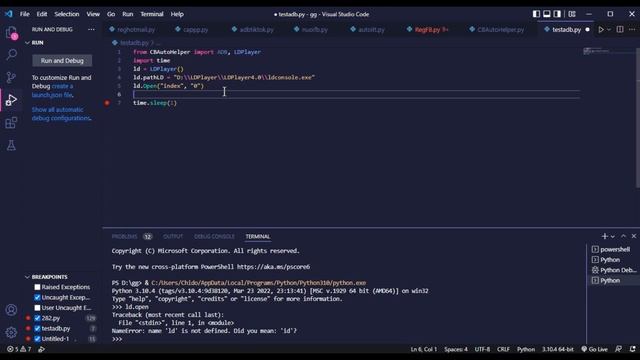Viewport: 640px width, 360px height.
Task: Switch to the DEBUG CONSOLE panel tab
Action: (x=214, y=236)
